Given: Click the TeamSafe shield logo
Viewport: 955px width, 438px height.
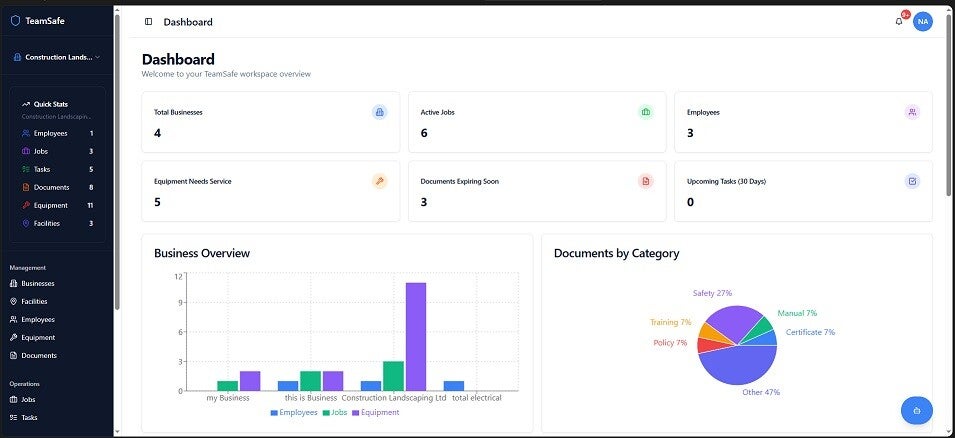Looking at the screenshot, I should (x=15, y=20).
